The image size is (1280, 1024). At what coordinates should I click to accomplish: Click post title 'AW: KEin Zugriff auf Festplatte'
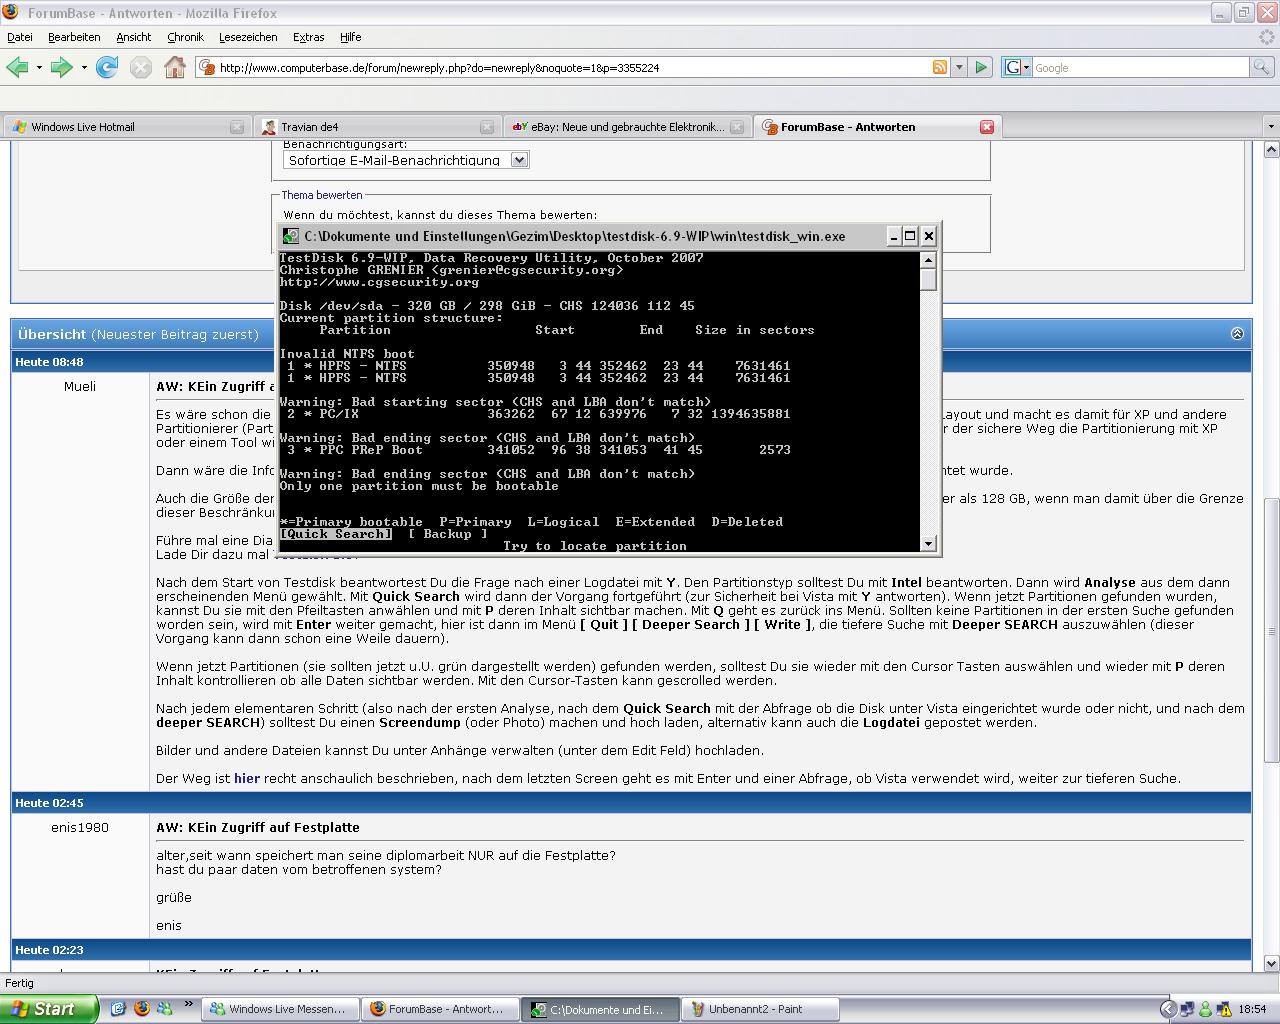tap(257, 827)
